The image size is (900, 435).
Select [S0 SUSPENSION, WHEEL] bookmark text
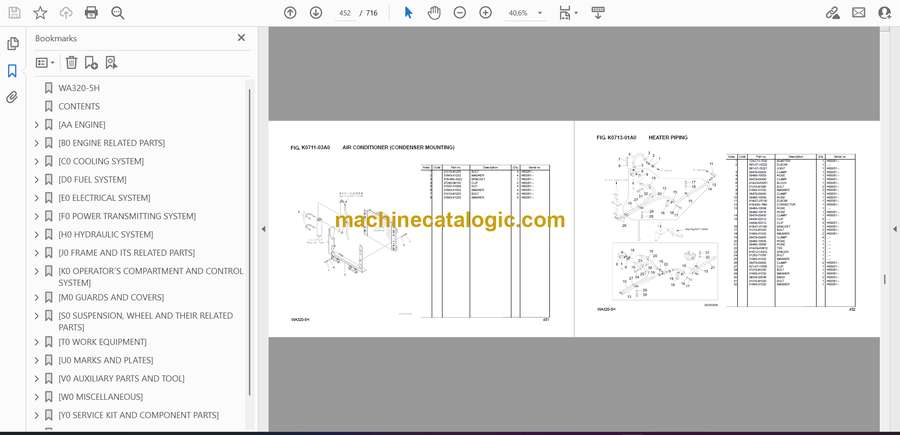coord(145,321)
